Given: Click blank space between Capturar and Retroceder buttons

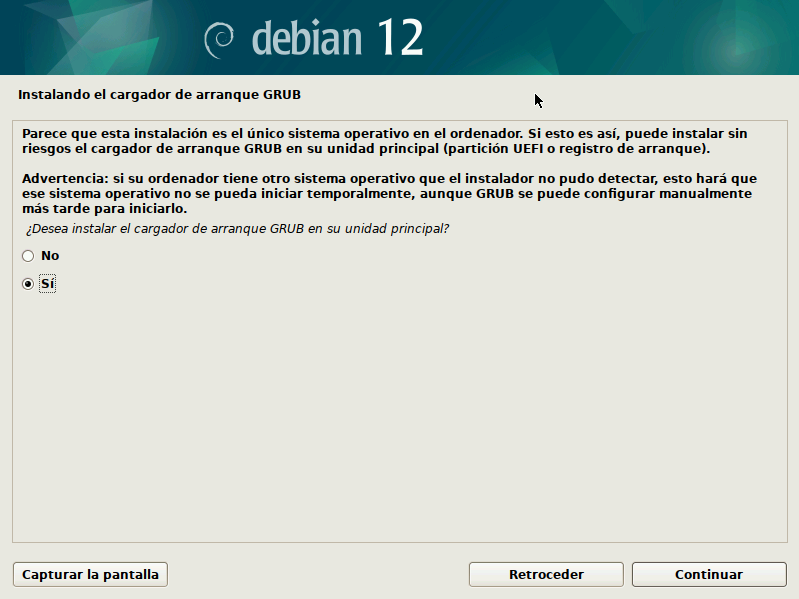Looking at the screenshot, I should (318, 575).
